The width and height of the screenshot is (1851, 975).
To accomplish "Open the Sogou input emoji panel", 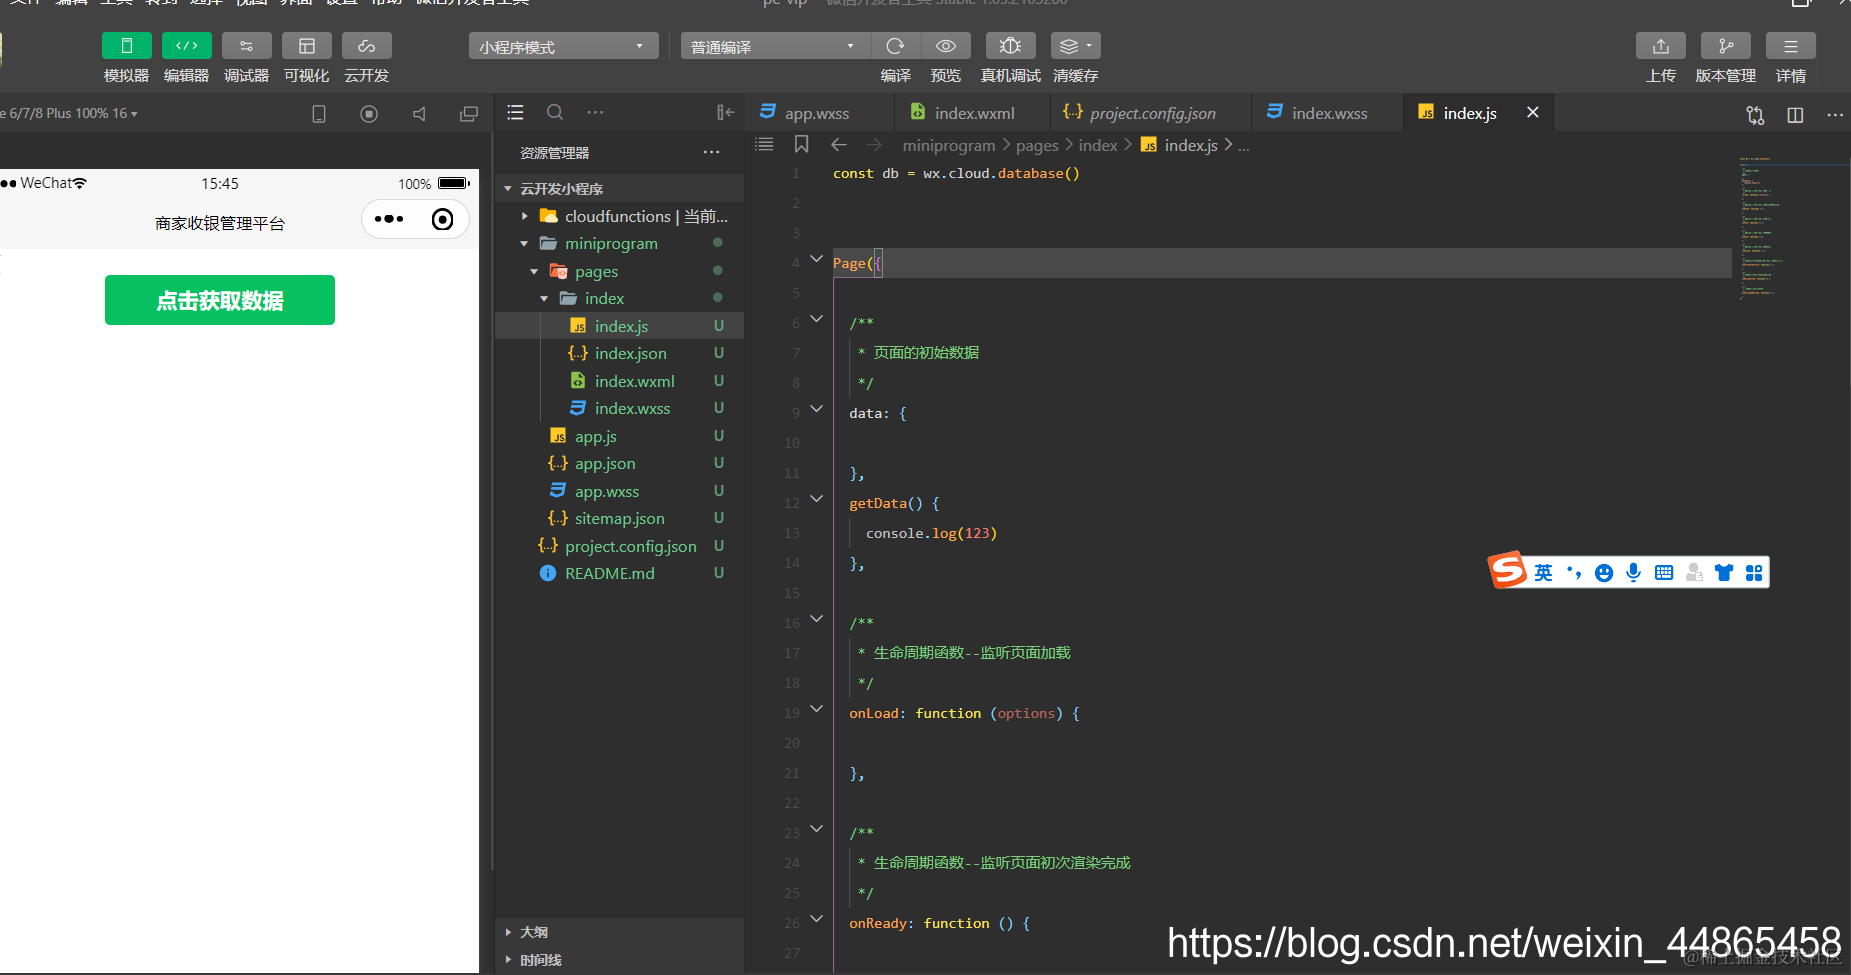I will 1604,573.
